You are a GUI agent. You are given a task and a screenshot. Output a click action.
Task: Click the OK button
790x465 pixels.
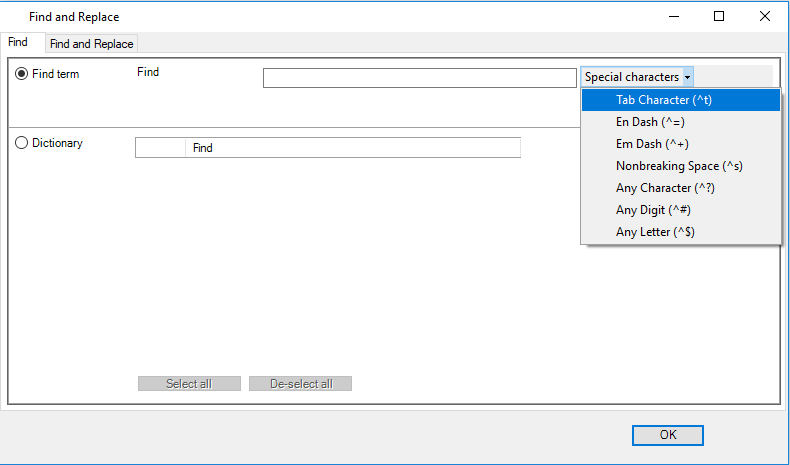(x=668, y=435)
